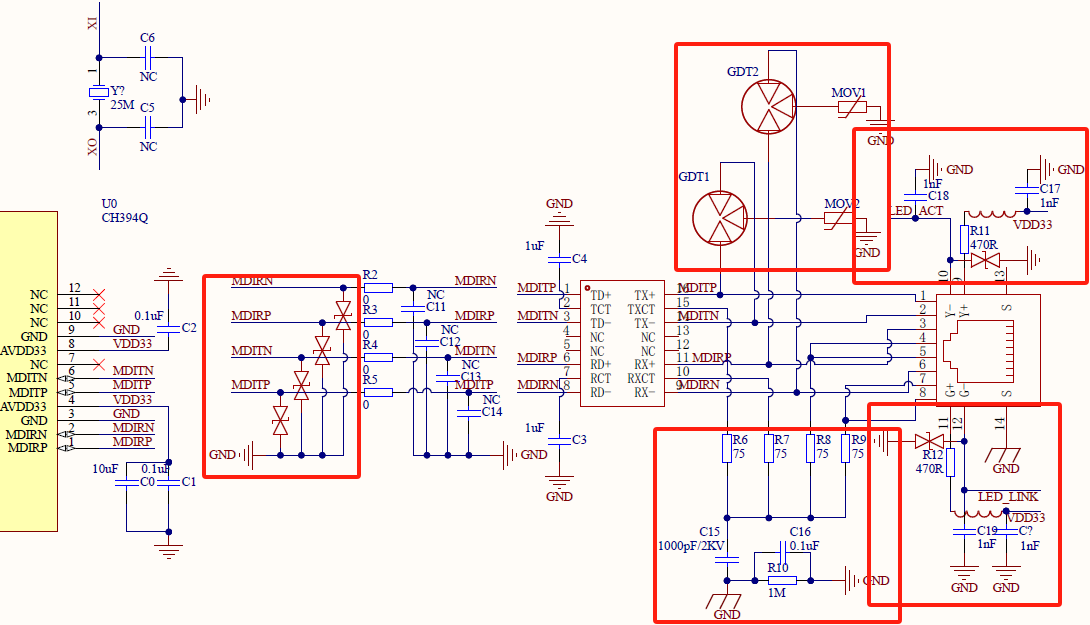
Task: Click the RXCT pin label on transformer
Action: coord(641,378)
